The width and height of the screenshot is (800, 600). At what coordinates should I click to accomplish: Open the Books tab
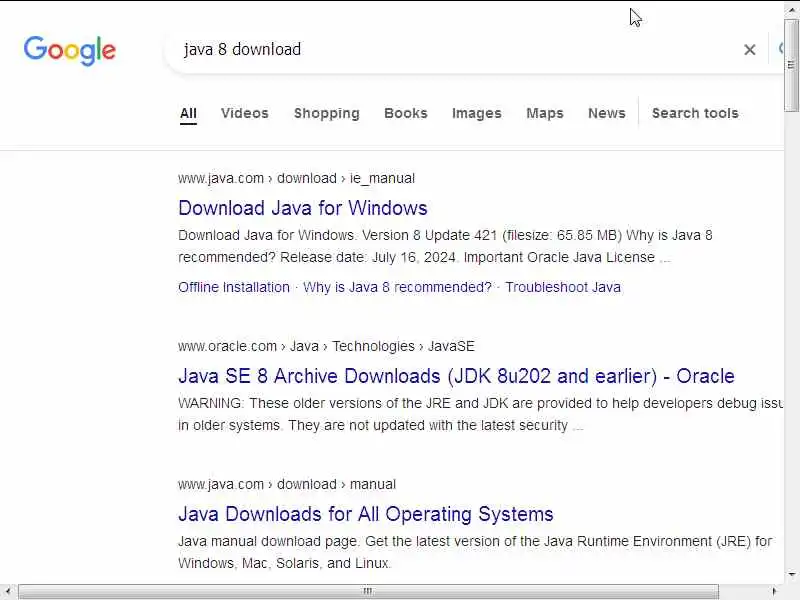(406, 113)
